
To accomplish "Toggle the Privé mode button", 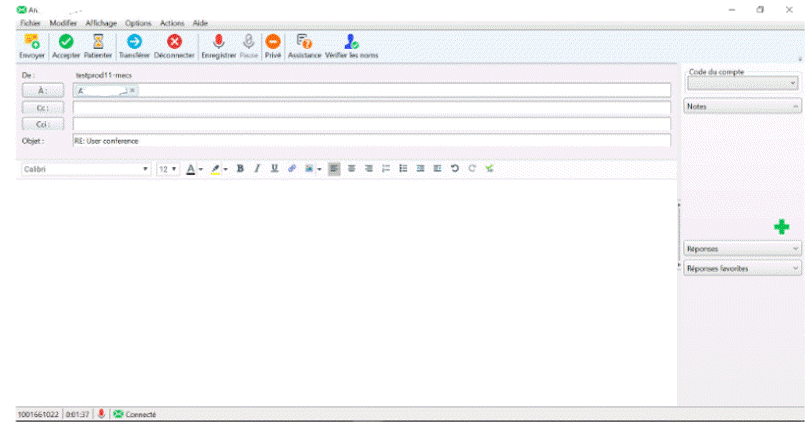I will click(x=273, y=42).
